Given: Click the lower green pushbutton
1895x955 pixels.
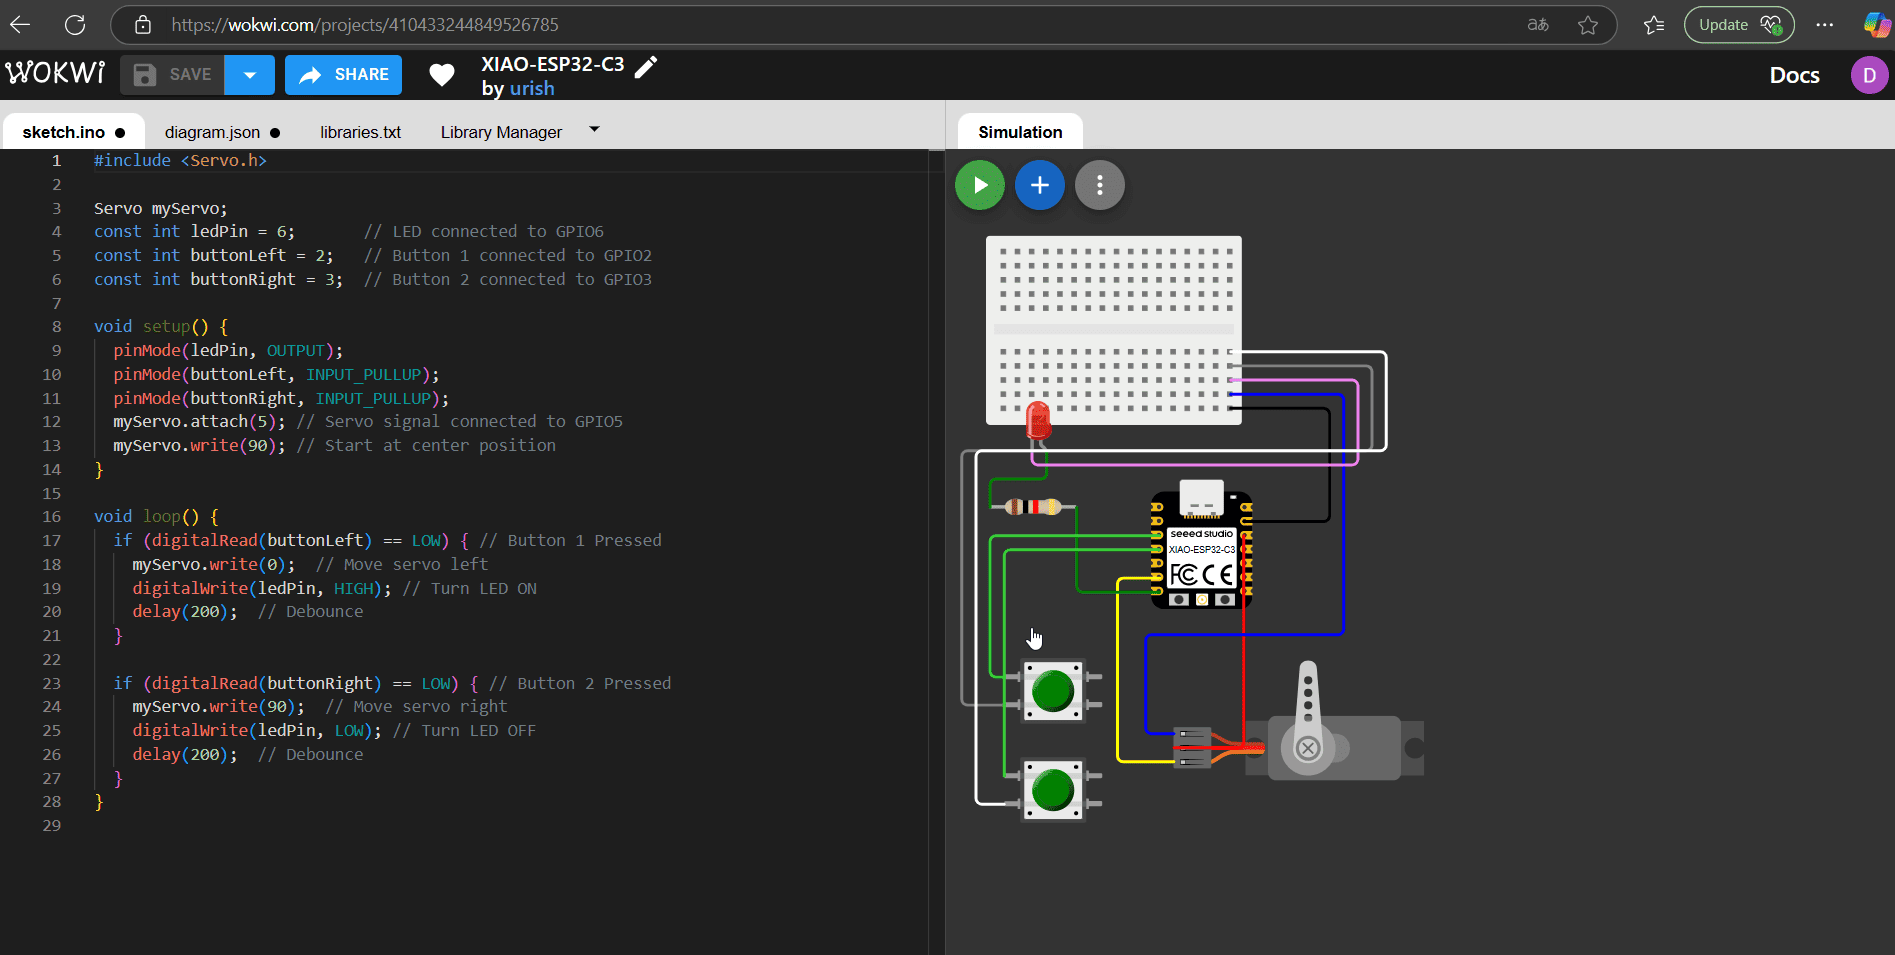Looking at the screenshot, I should pyautogui.click(x=1052, y=790).
